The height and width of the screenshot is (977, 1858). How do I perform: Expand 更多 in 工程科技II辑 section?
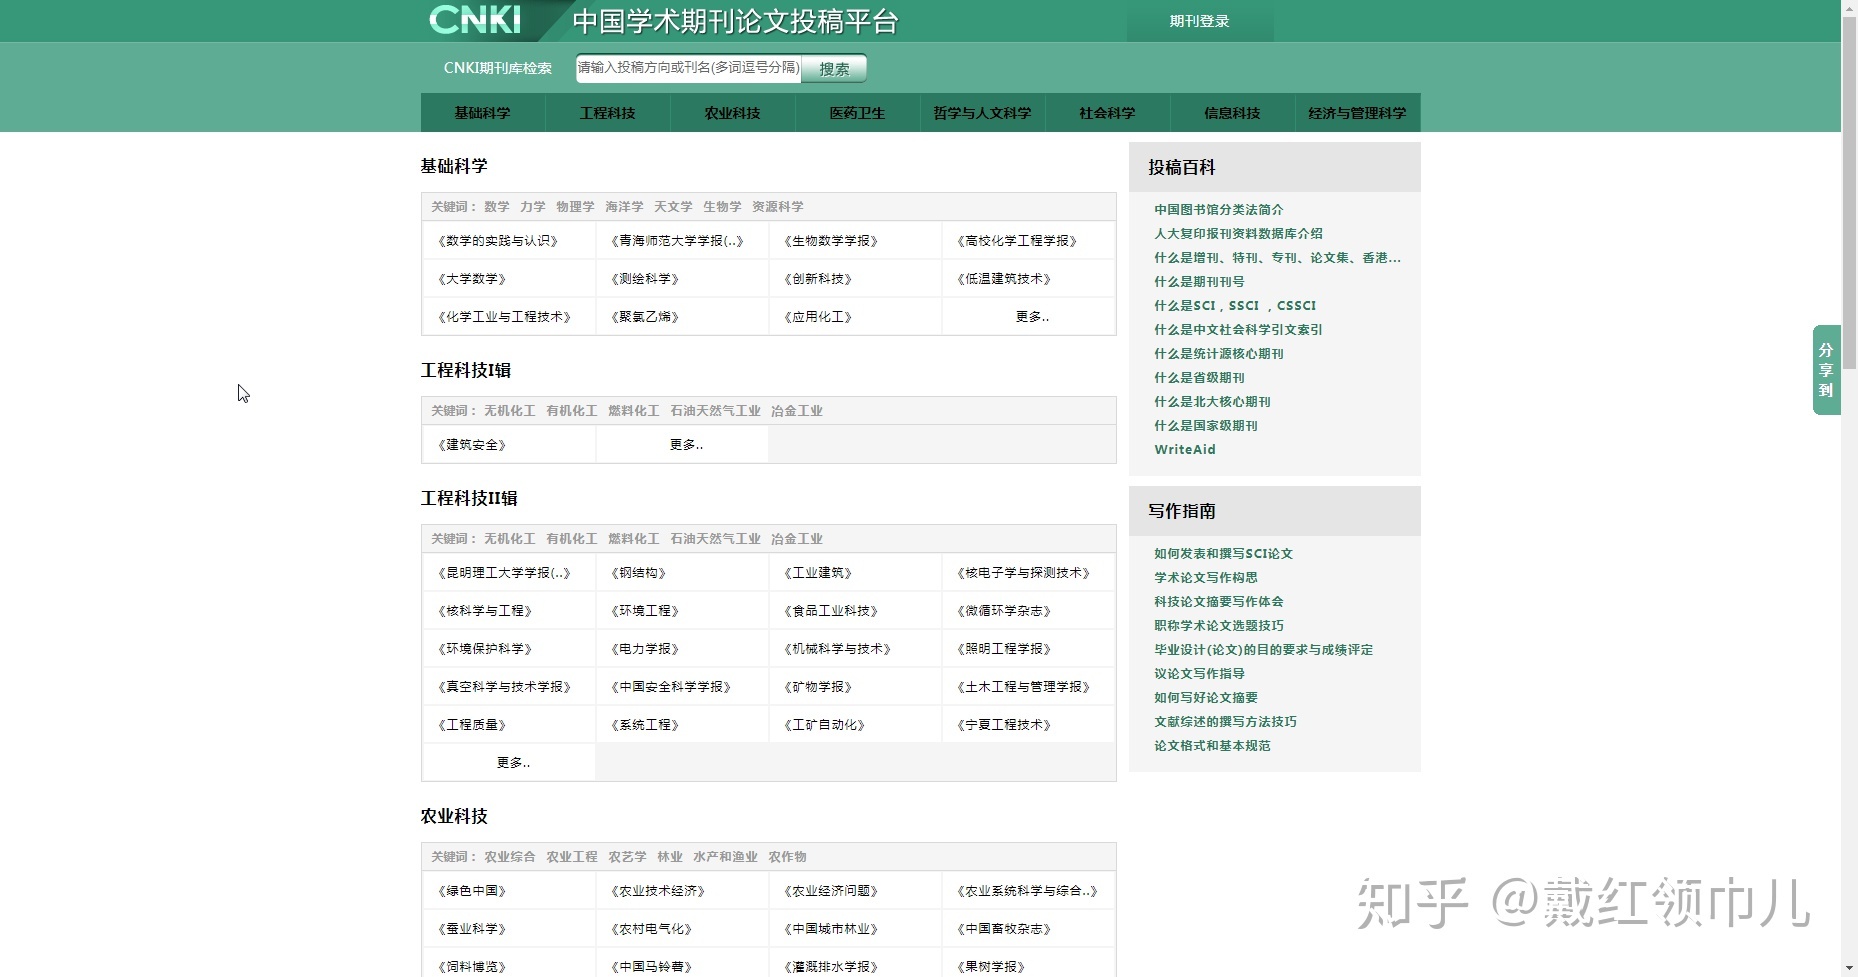pyautogui.click(x=513, y=763)
